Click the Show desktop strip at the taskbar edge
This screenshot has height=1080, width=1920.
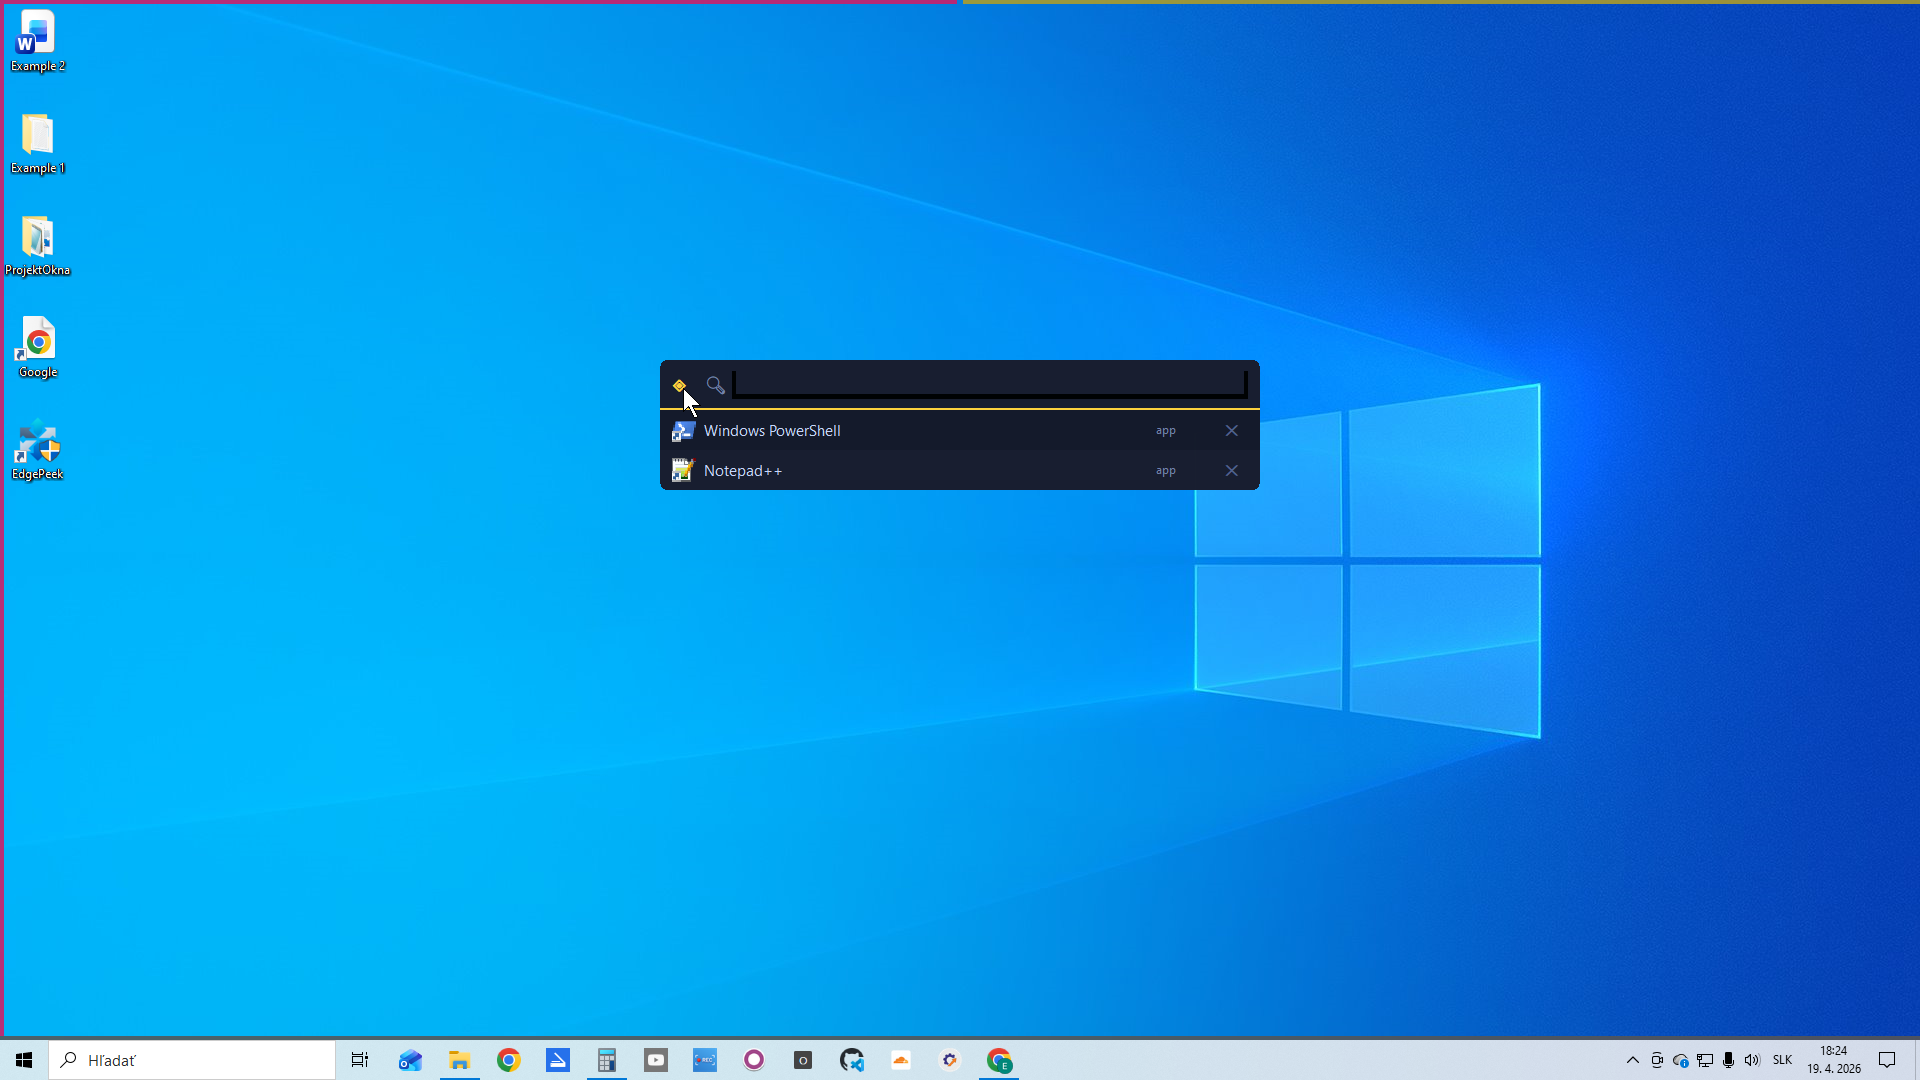[x=1916, y=1060]
